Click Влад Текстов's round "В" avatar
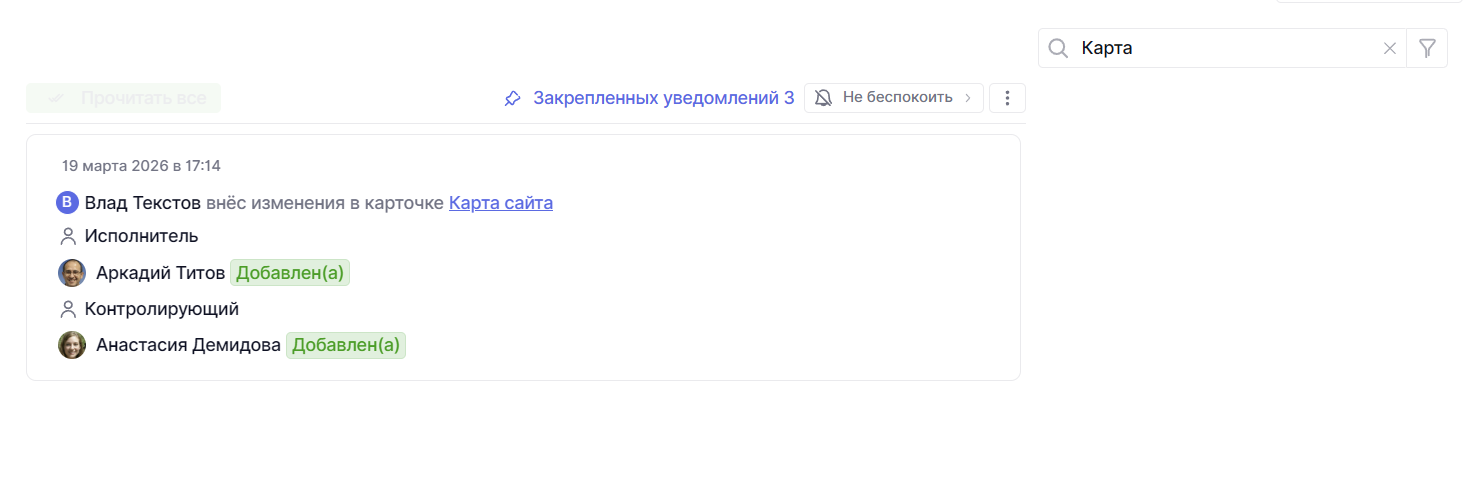The image size is (1466, 498). tap(67, 203)
